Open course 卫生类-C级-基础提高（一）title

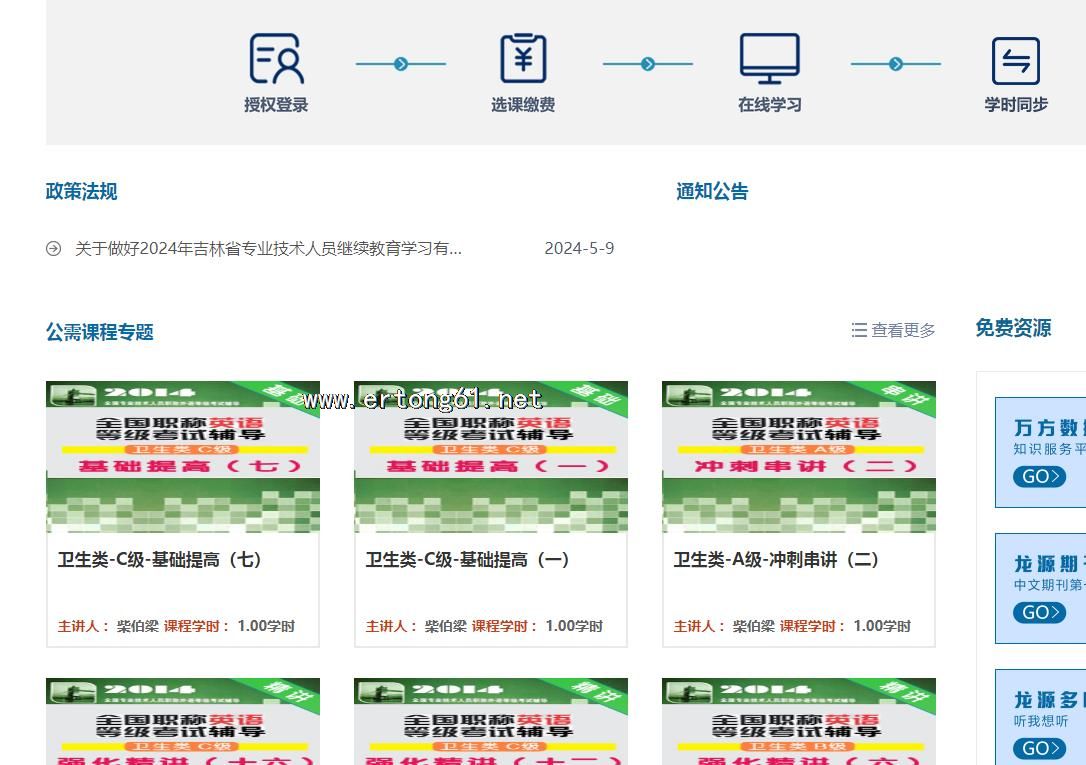(x=468, y=560)
